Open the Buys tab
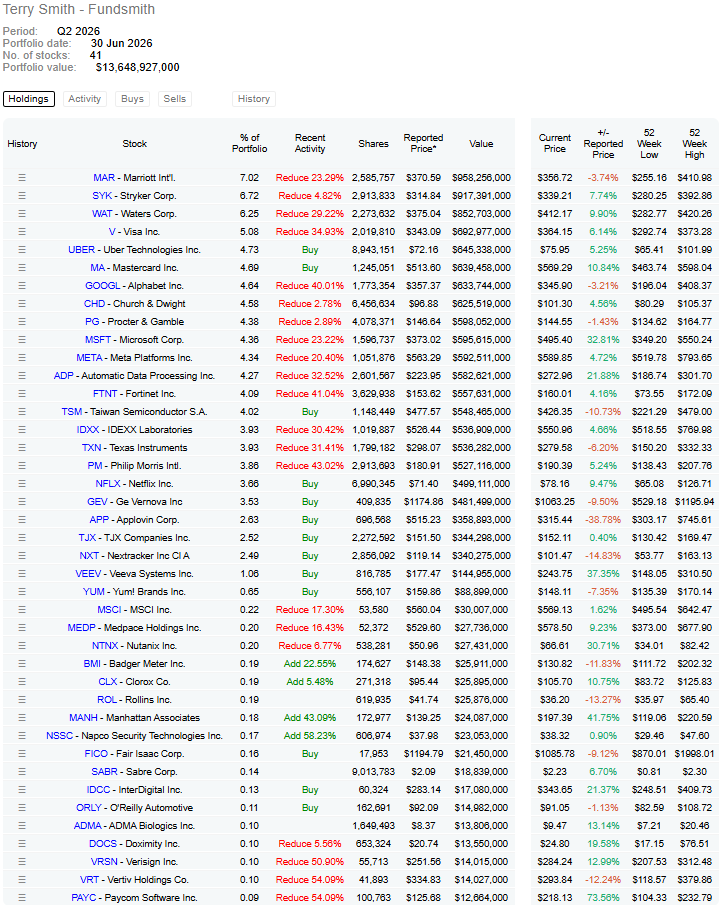 (133, 99)
